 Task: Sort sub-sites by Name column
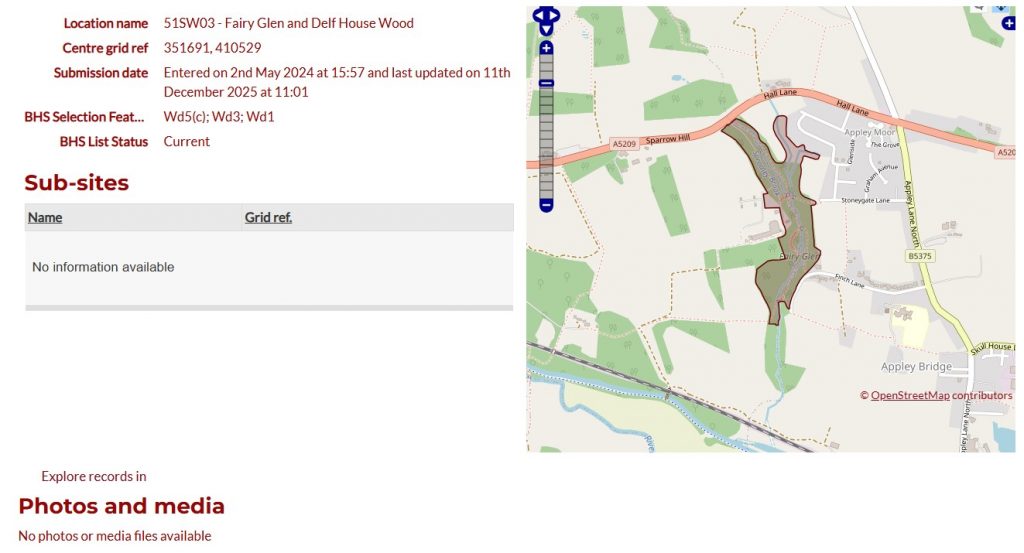point(45,217)
